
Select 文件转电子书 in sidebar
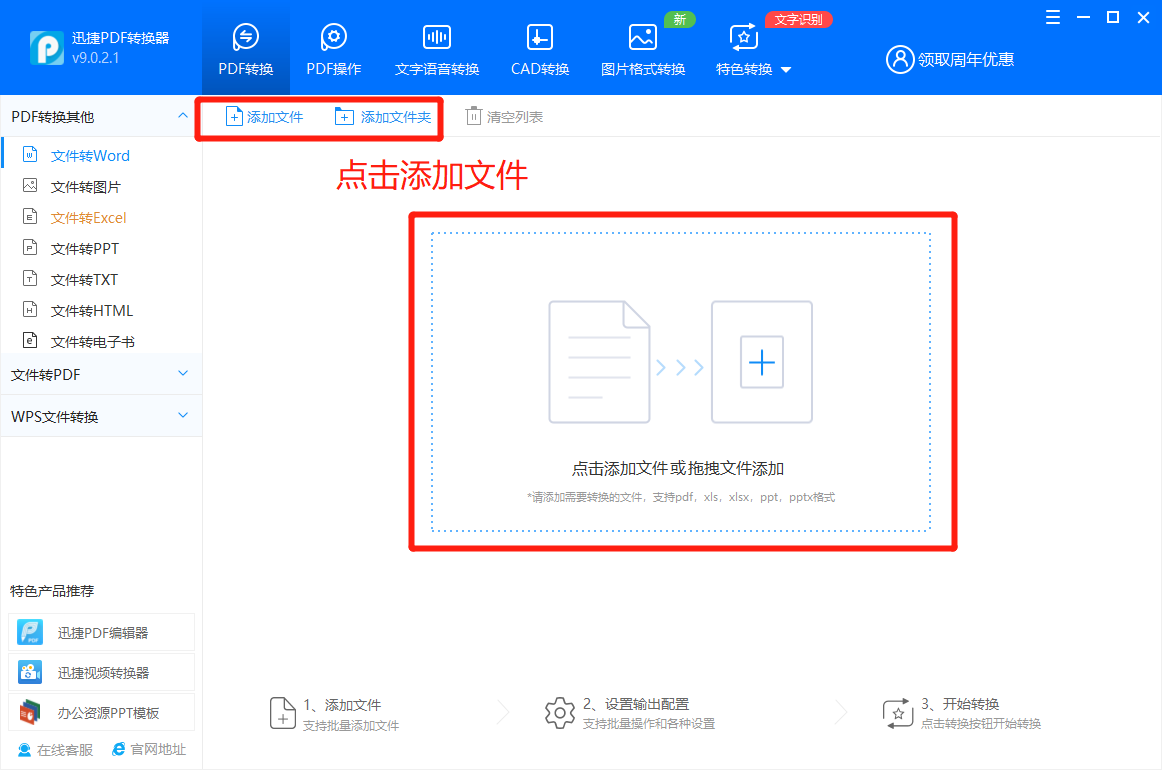[92, 342]
